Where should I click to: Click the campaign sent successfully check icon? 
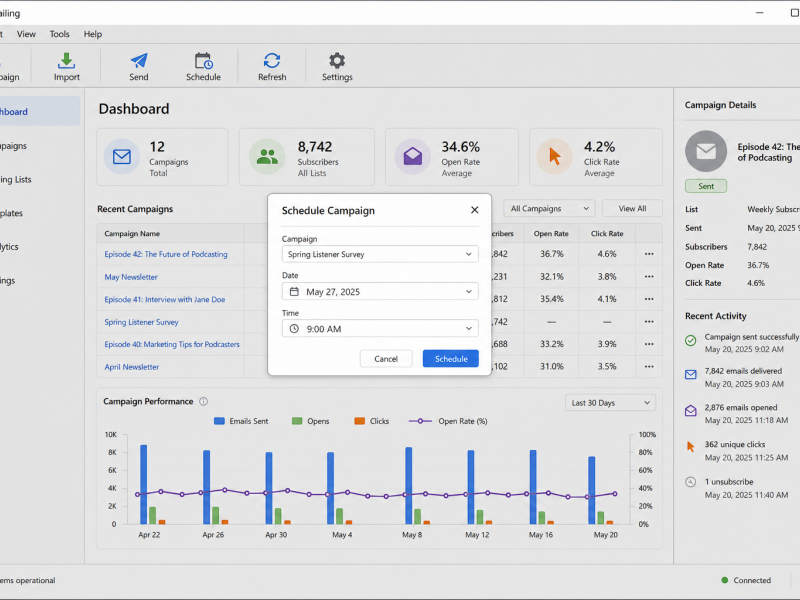690,340
